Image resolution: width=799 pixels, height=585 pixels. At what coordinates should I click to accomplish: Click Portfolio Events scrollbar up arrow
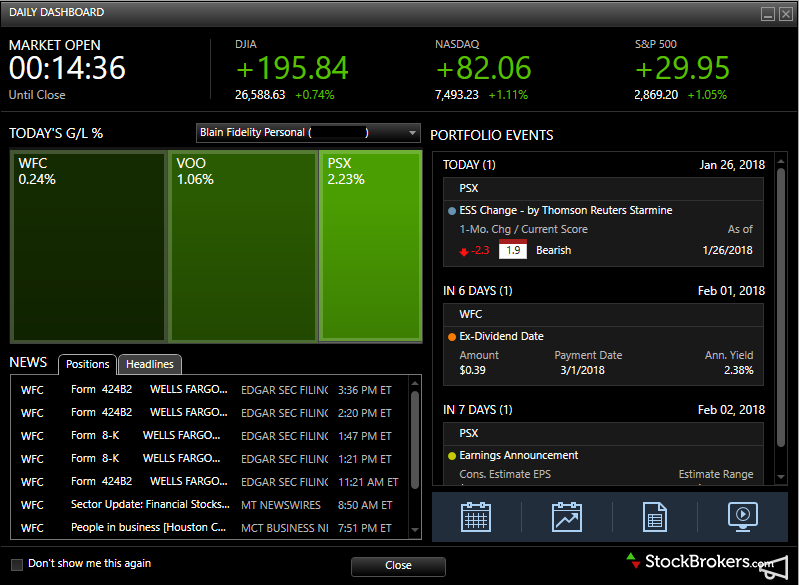coord(781,161)
